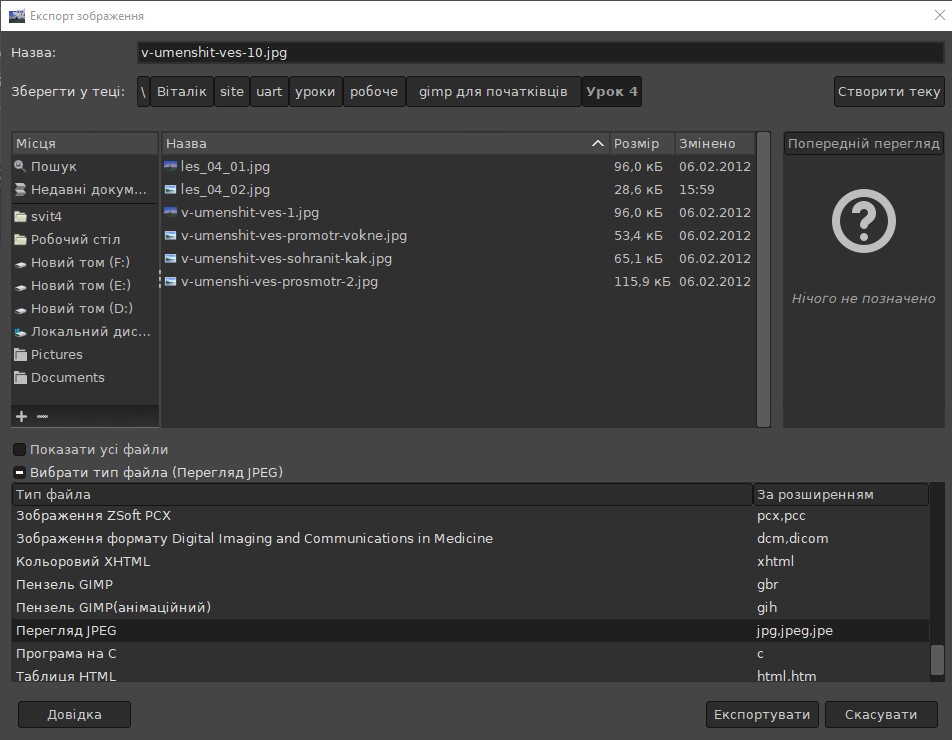This screenshot has width=952, height=740.
Task: Click the Довідка help button
Action: [x=75, y=715]
